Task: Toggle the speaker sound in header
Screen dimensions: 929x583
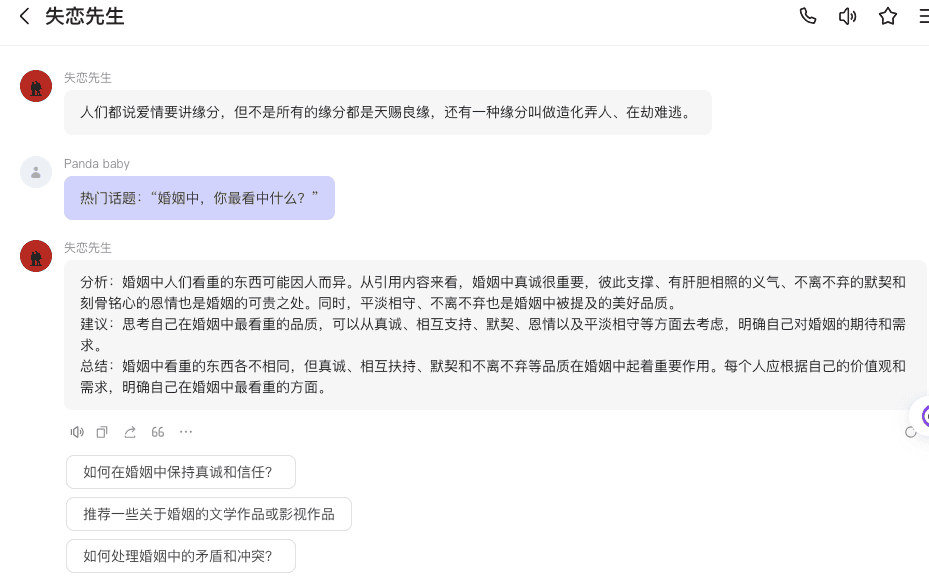Action: pos(848,16)
